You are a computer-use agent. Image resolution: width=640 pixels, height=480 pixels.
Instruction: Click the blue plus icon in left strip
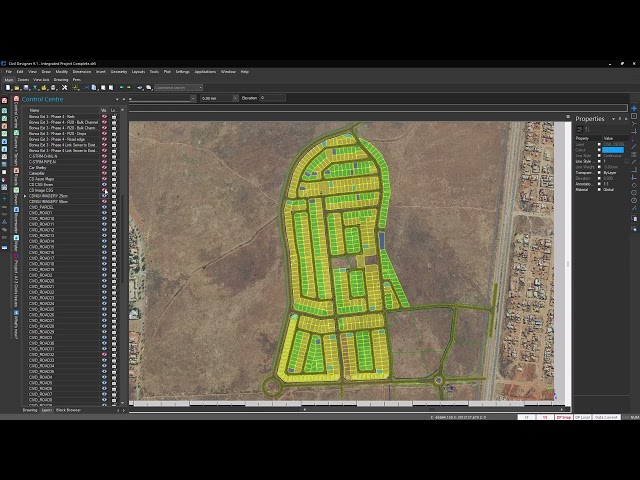click(4, 199)
